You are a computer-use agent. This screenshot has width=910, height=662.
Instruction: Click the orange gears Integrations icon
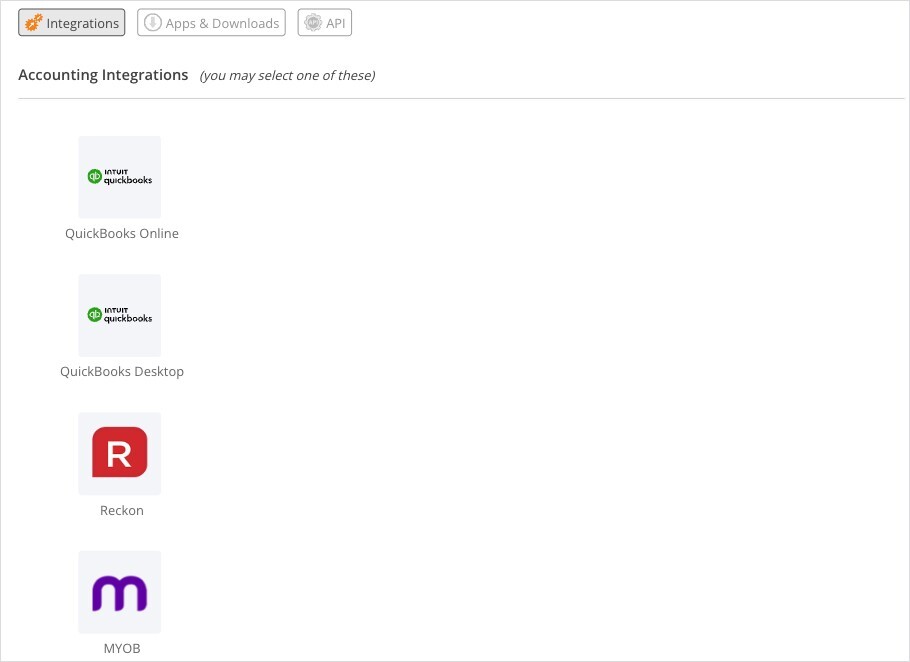tap(34, 23)
